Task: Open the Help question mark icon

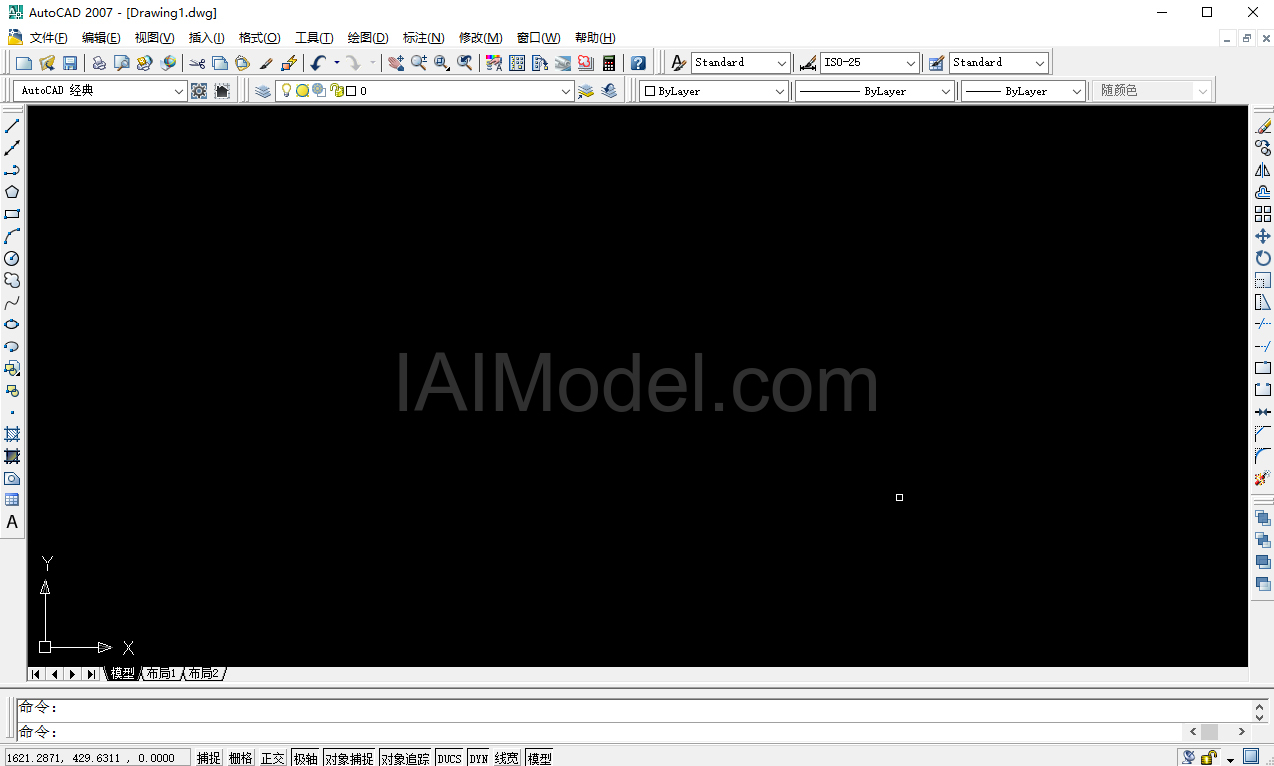Action: point(638,63)
